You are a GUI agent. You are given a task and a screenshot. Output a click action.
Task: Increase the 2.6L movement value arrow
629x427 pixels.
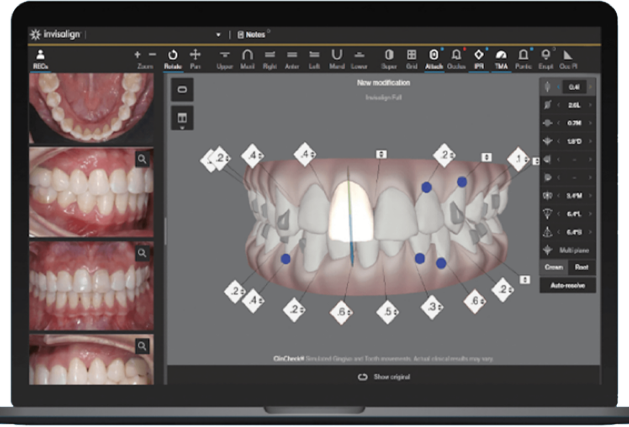point(590,105)
